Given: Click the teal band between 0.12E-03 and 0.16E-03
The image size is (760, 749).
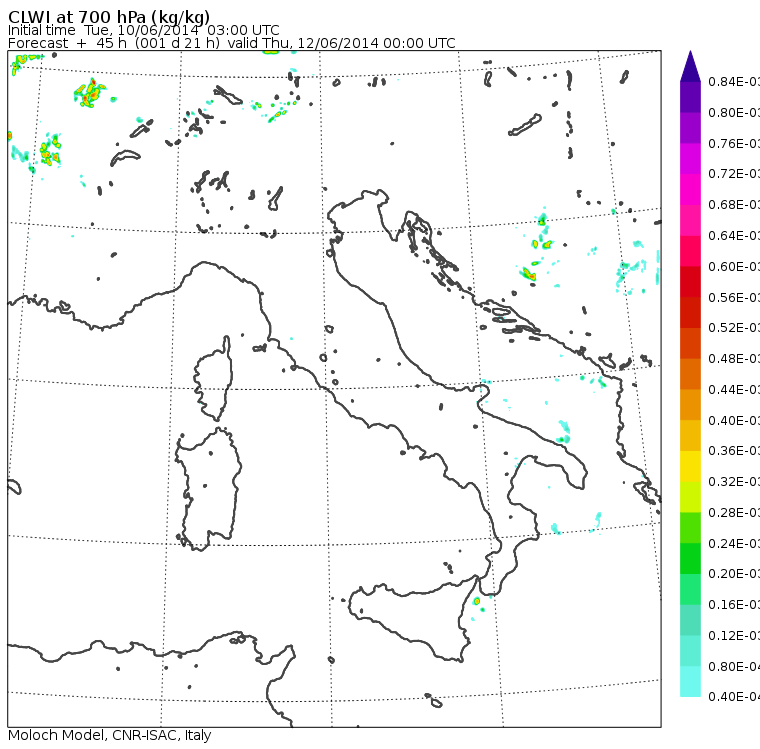Looking at the screenshot, I should point(690,620).
